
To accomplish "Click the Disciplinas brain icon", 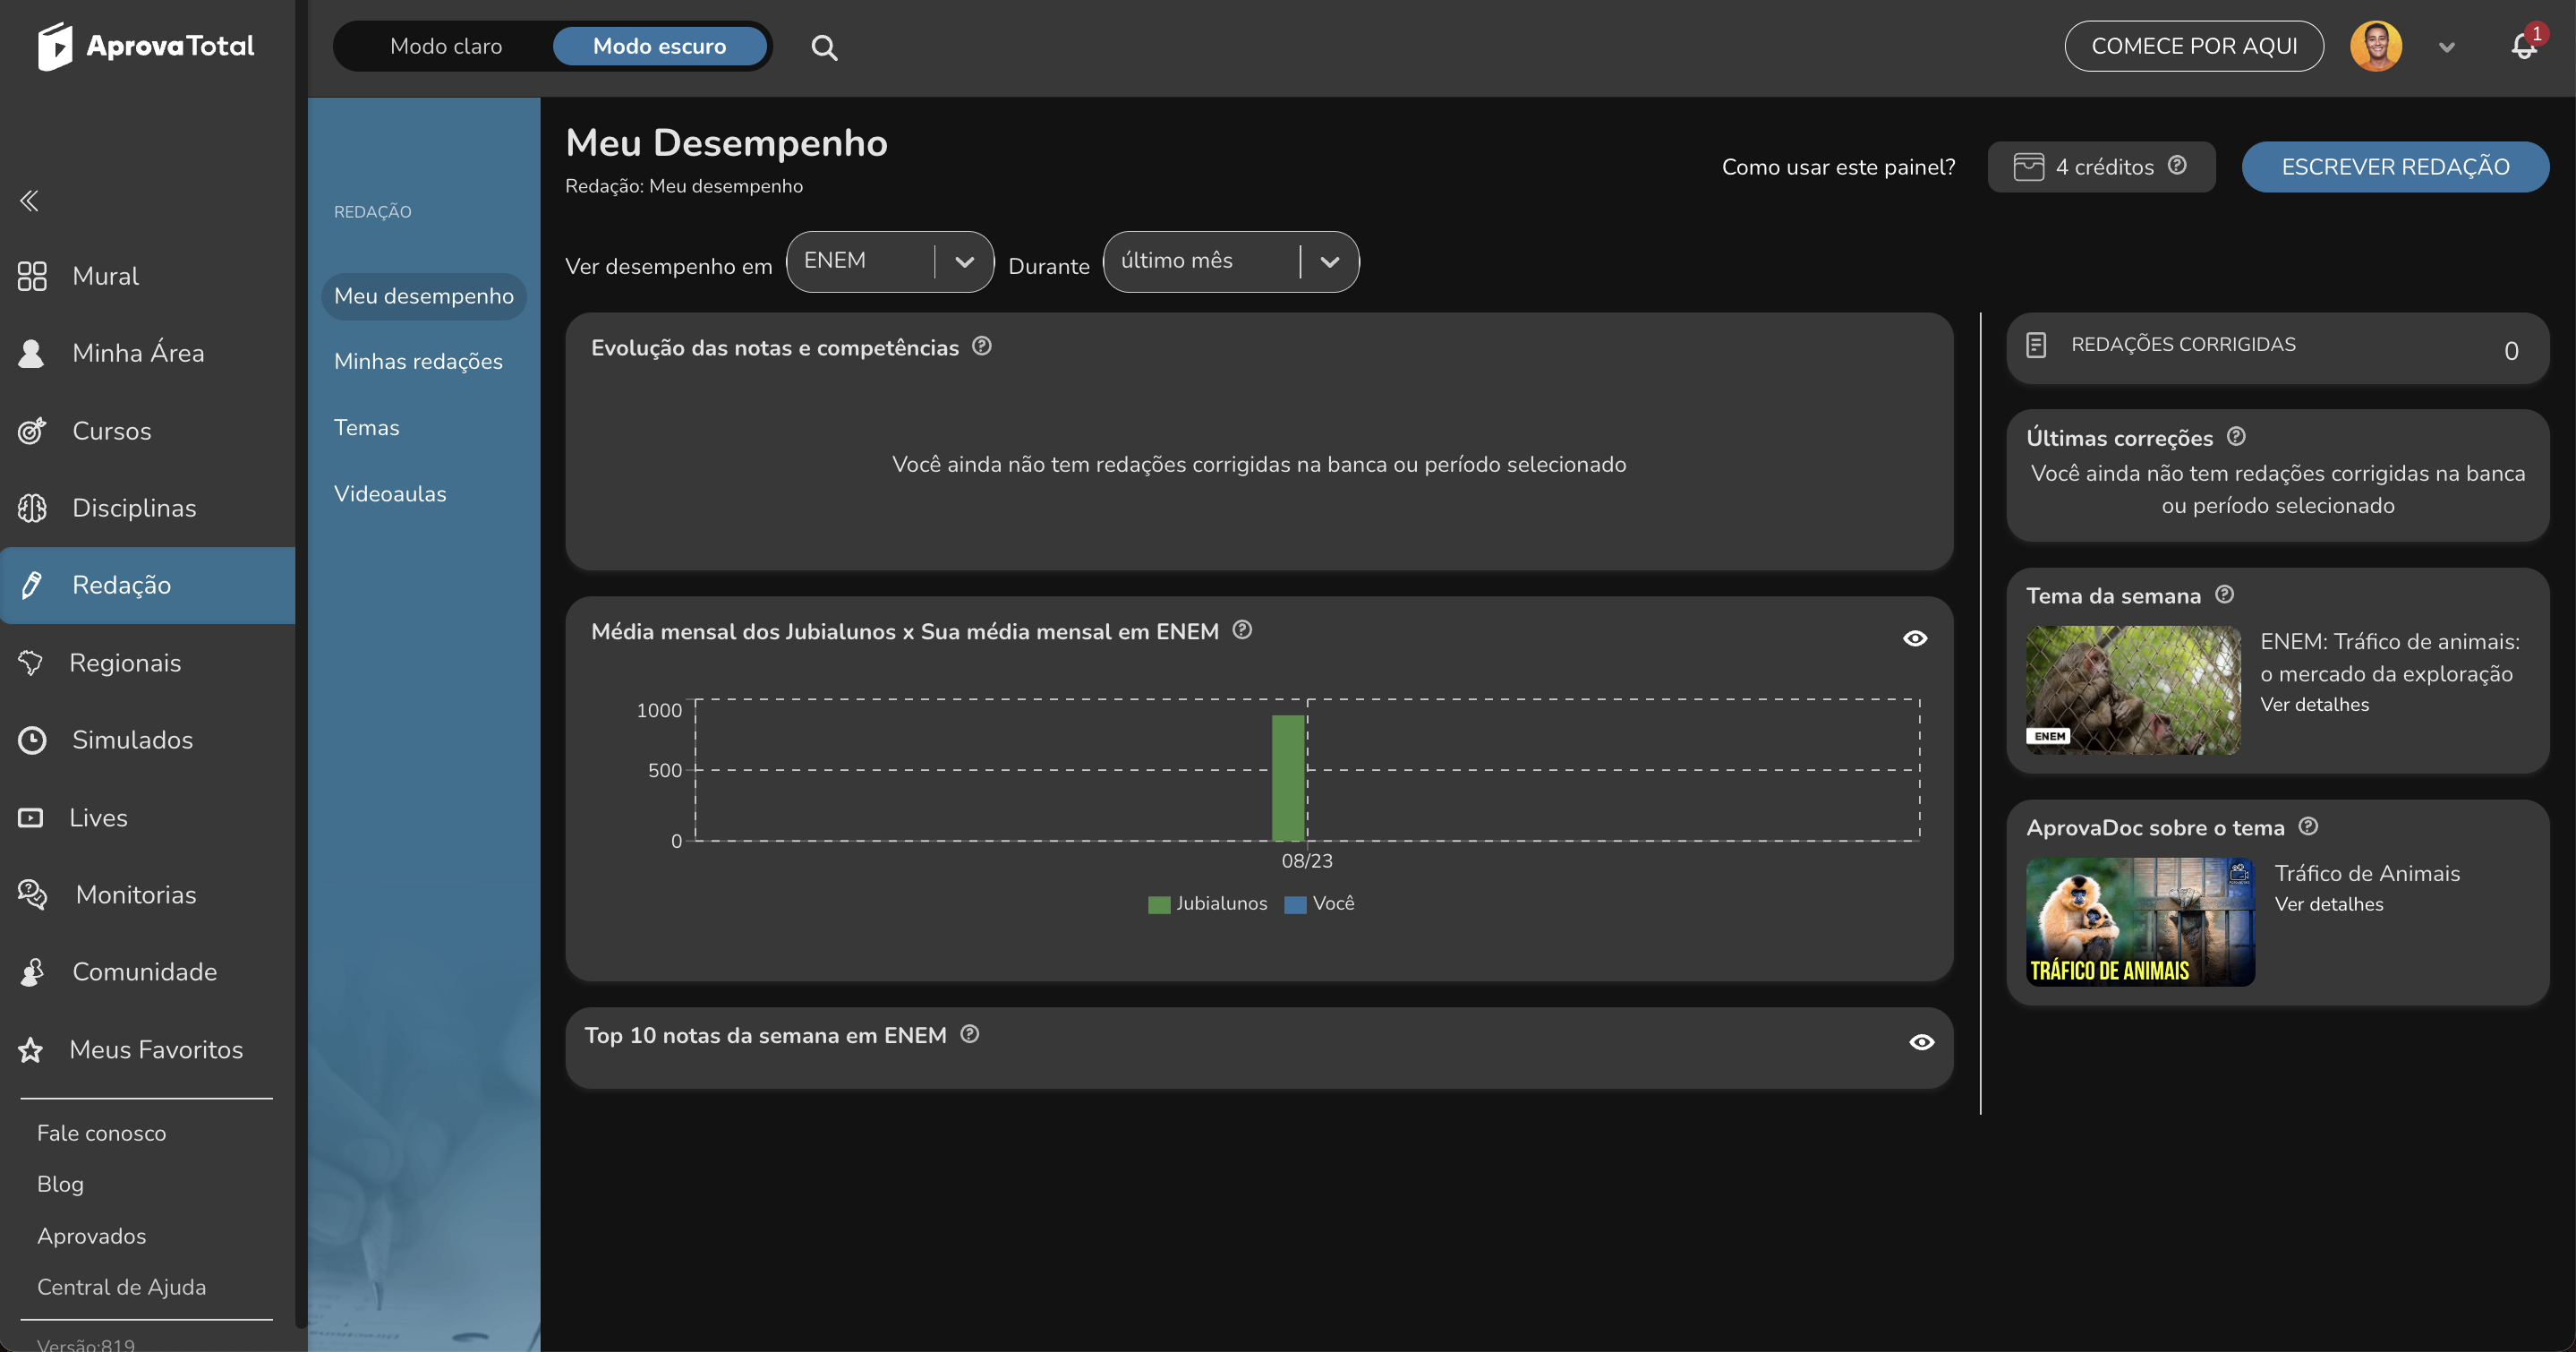I will tap(32, 508).
